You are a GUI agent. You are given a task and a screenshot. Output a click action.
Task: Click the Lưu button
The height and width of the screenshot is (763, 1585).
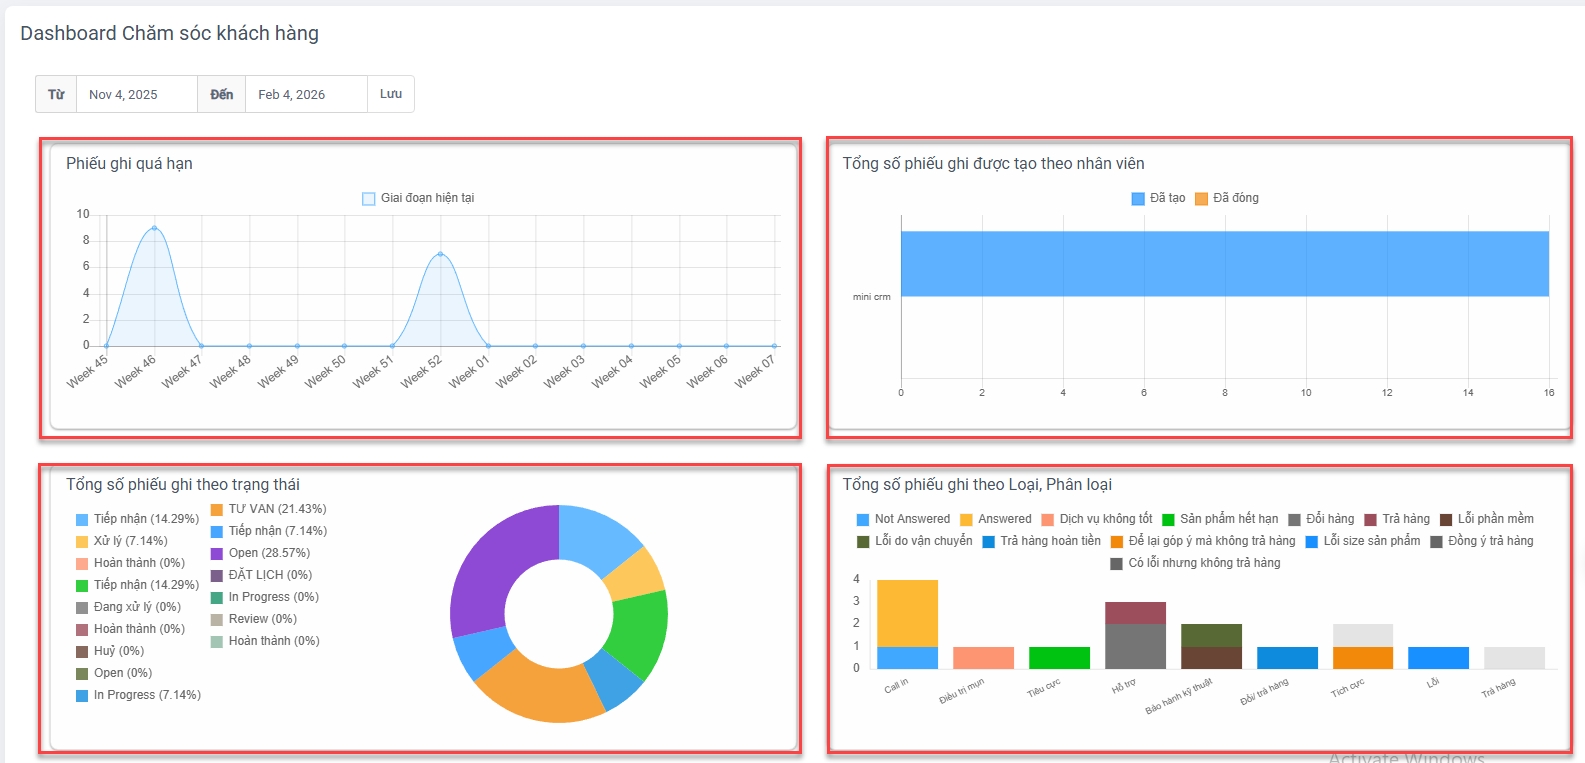click(x=390, y=94)
